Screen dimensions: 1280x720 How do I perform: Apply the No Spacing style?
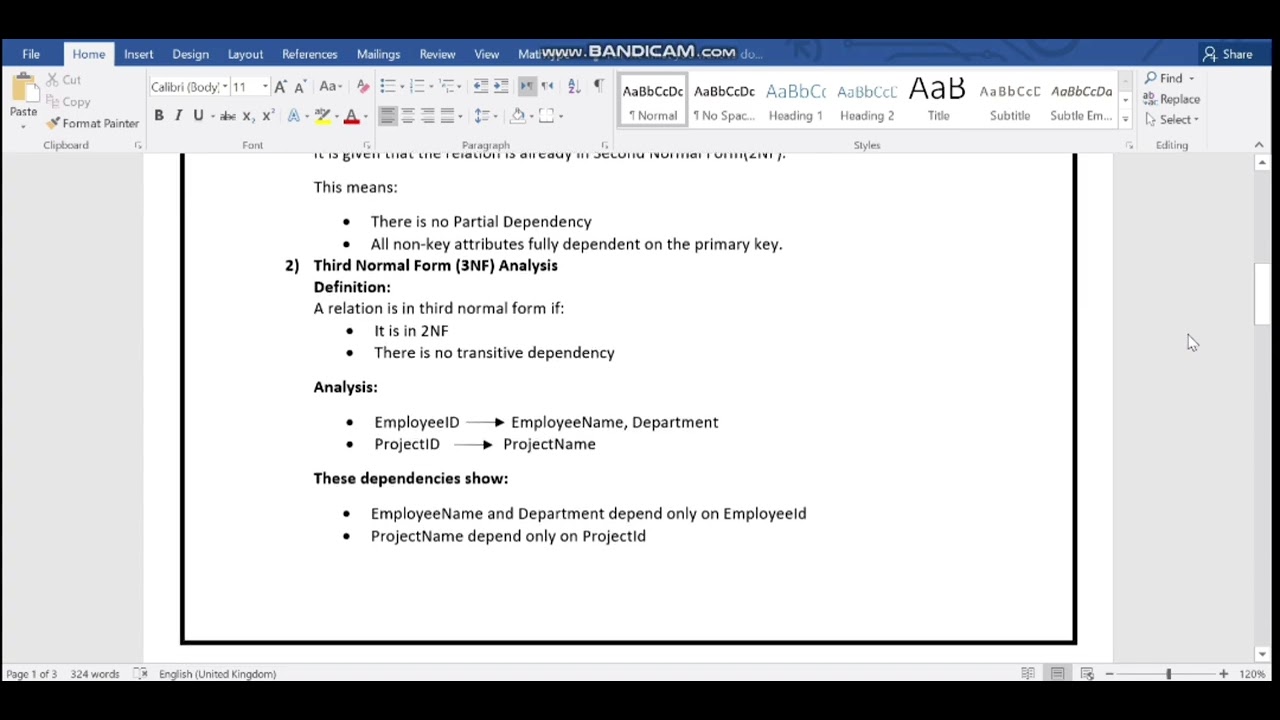724,100
